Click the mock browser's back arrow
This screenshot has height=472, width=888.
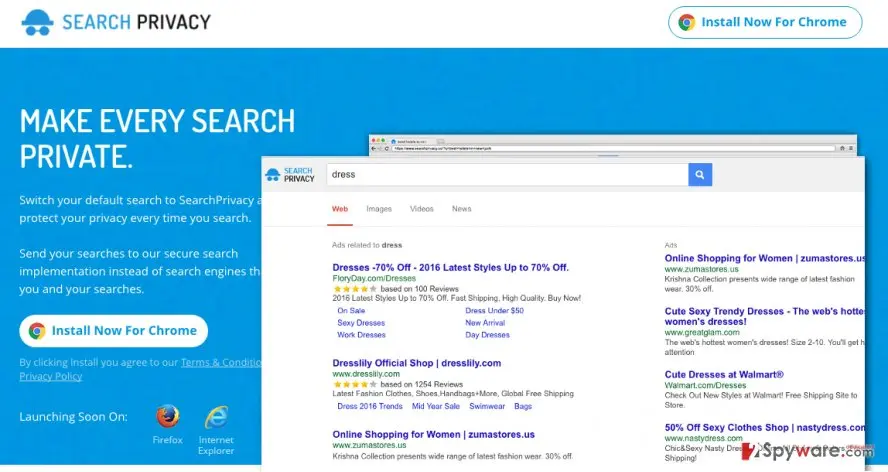[373, 148]
